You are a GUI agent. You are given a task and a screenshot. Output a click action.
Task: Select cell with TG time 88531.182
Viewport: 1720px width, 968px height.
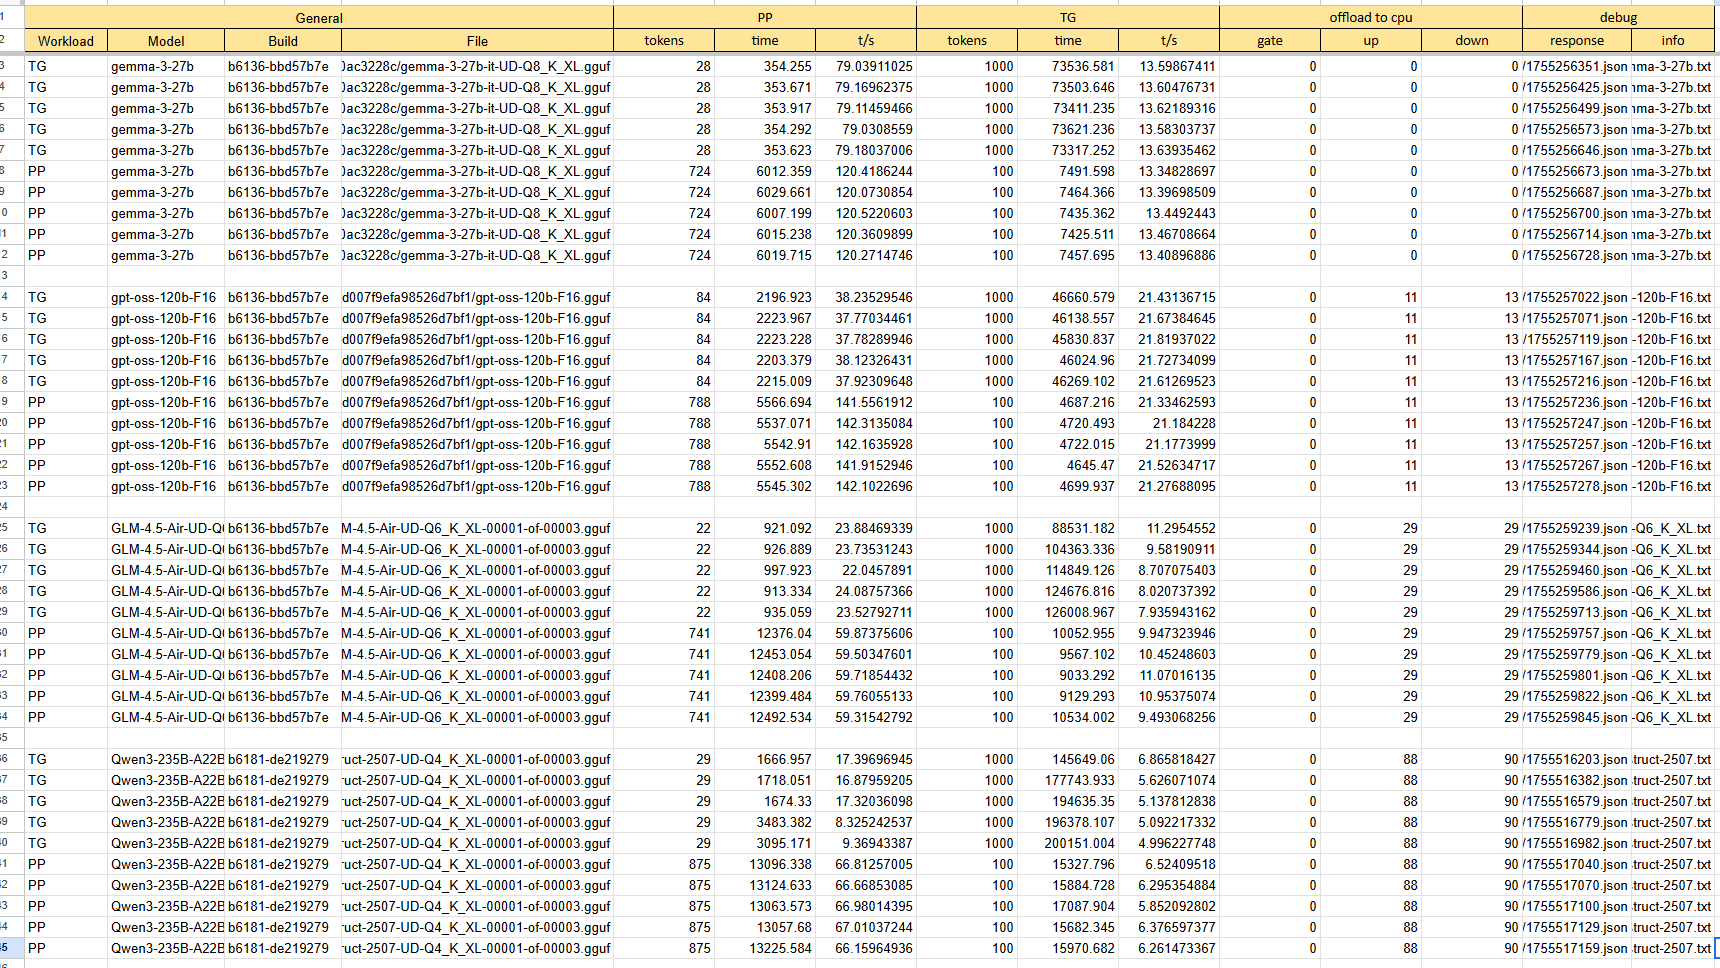(1068, 528)
